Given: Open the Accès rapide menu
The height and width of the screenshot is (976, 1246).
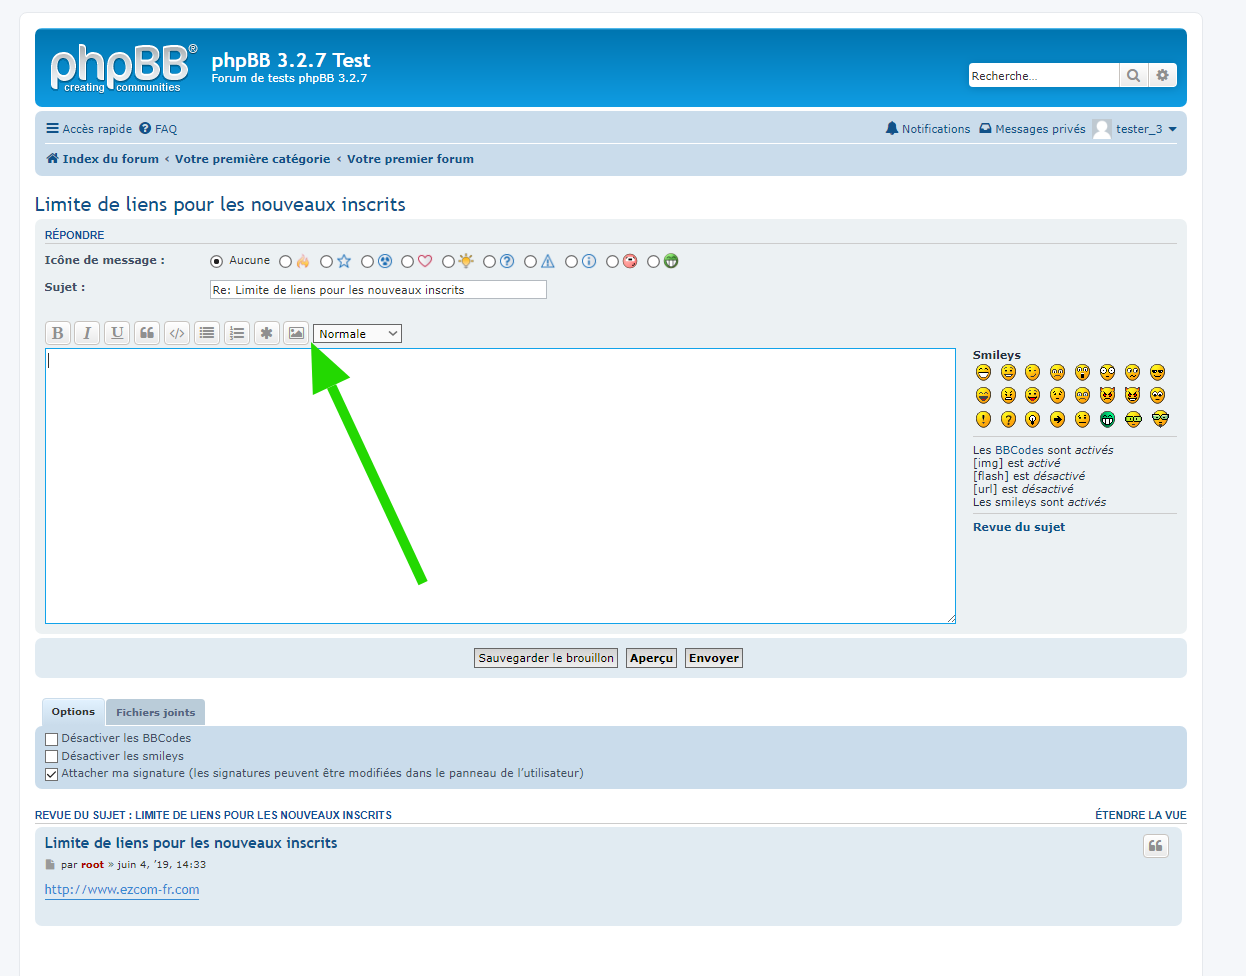Looking at the screenshot, I should coord(89,129).
